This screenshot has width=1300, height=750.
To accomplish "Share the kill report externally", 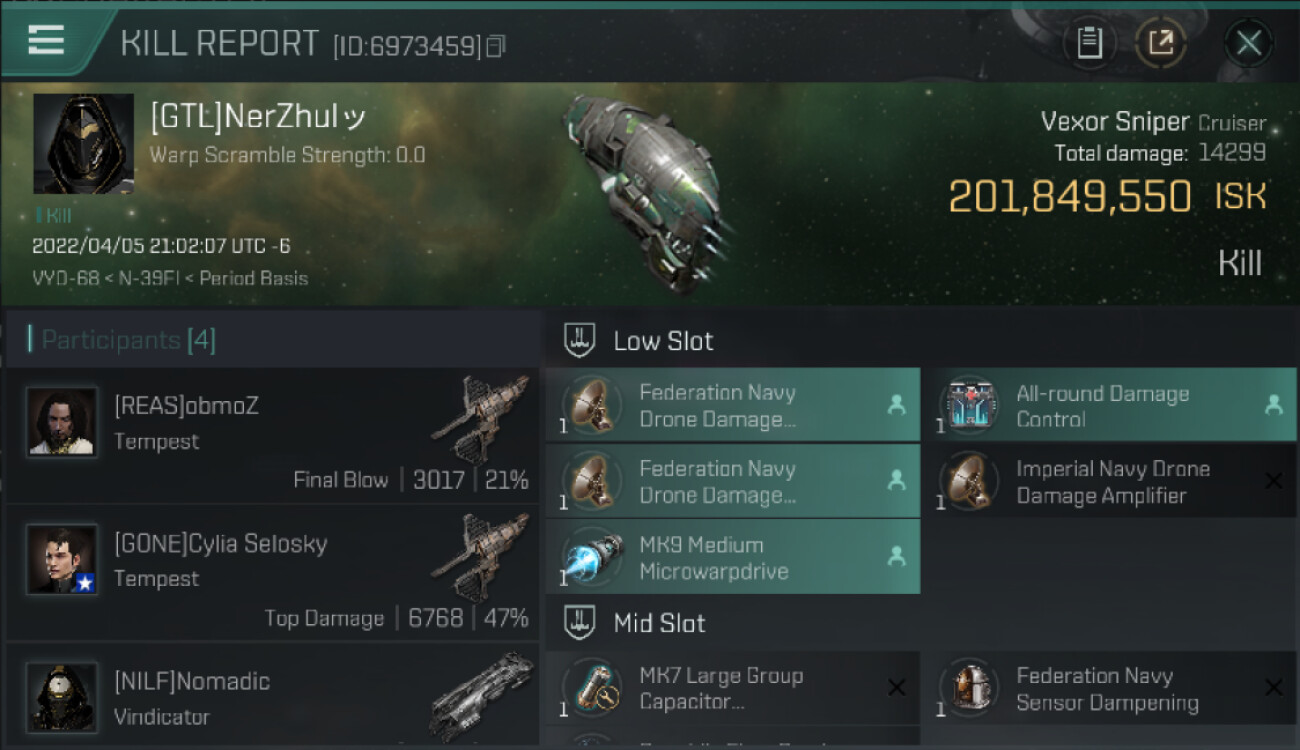I will click(x=1160, y=43).
